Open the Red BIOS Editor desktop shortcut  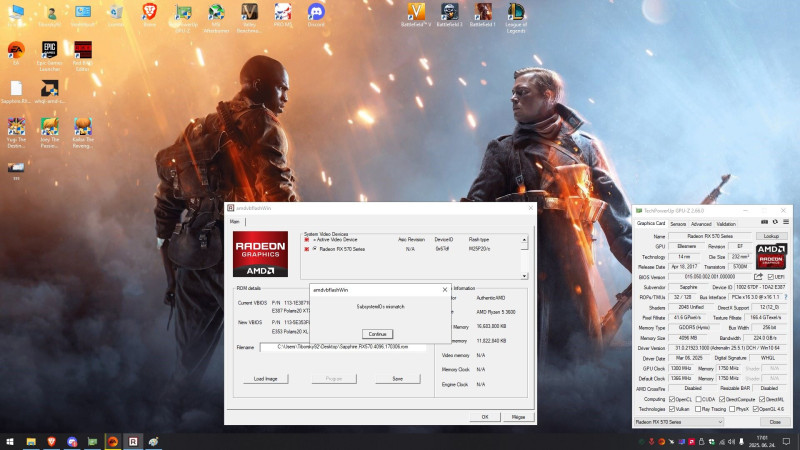coord(83,56)
